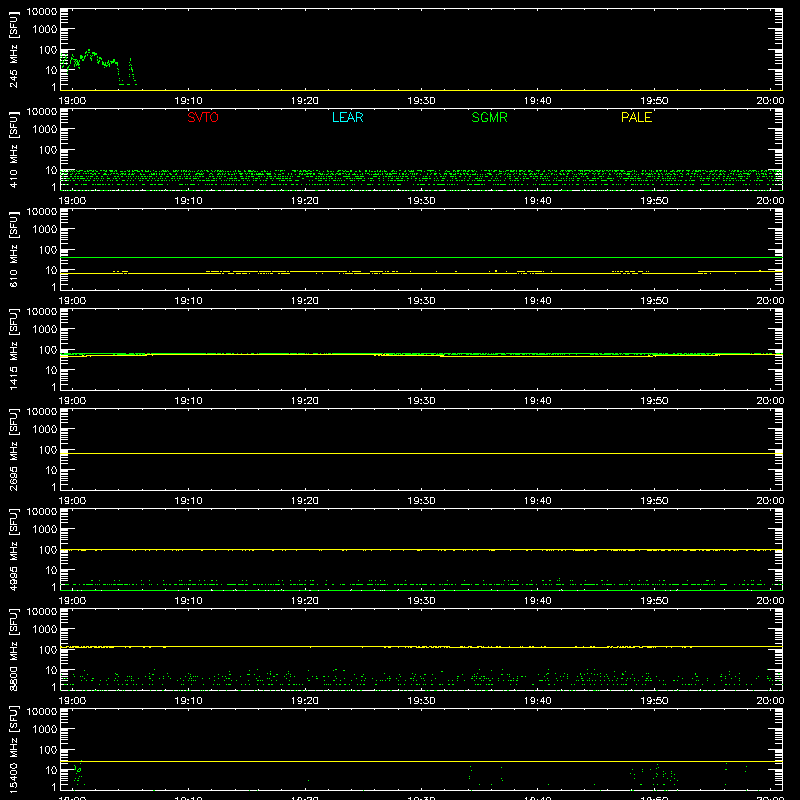Viewport: 800px width, 800px height.
Task: Click the 10000 y-label in the 245 MHz panel
Action: 42,12
